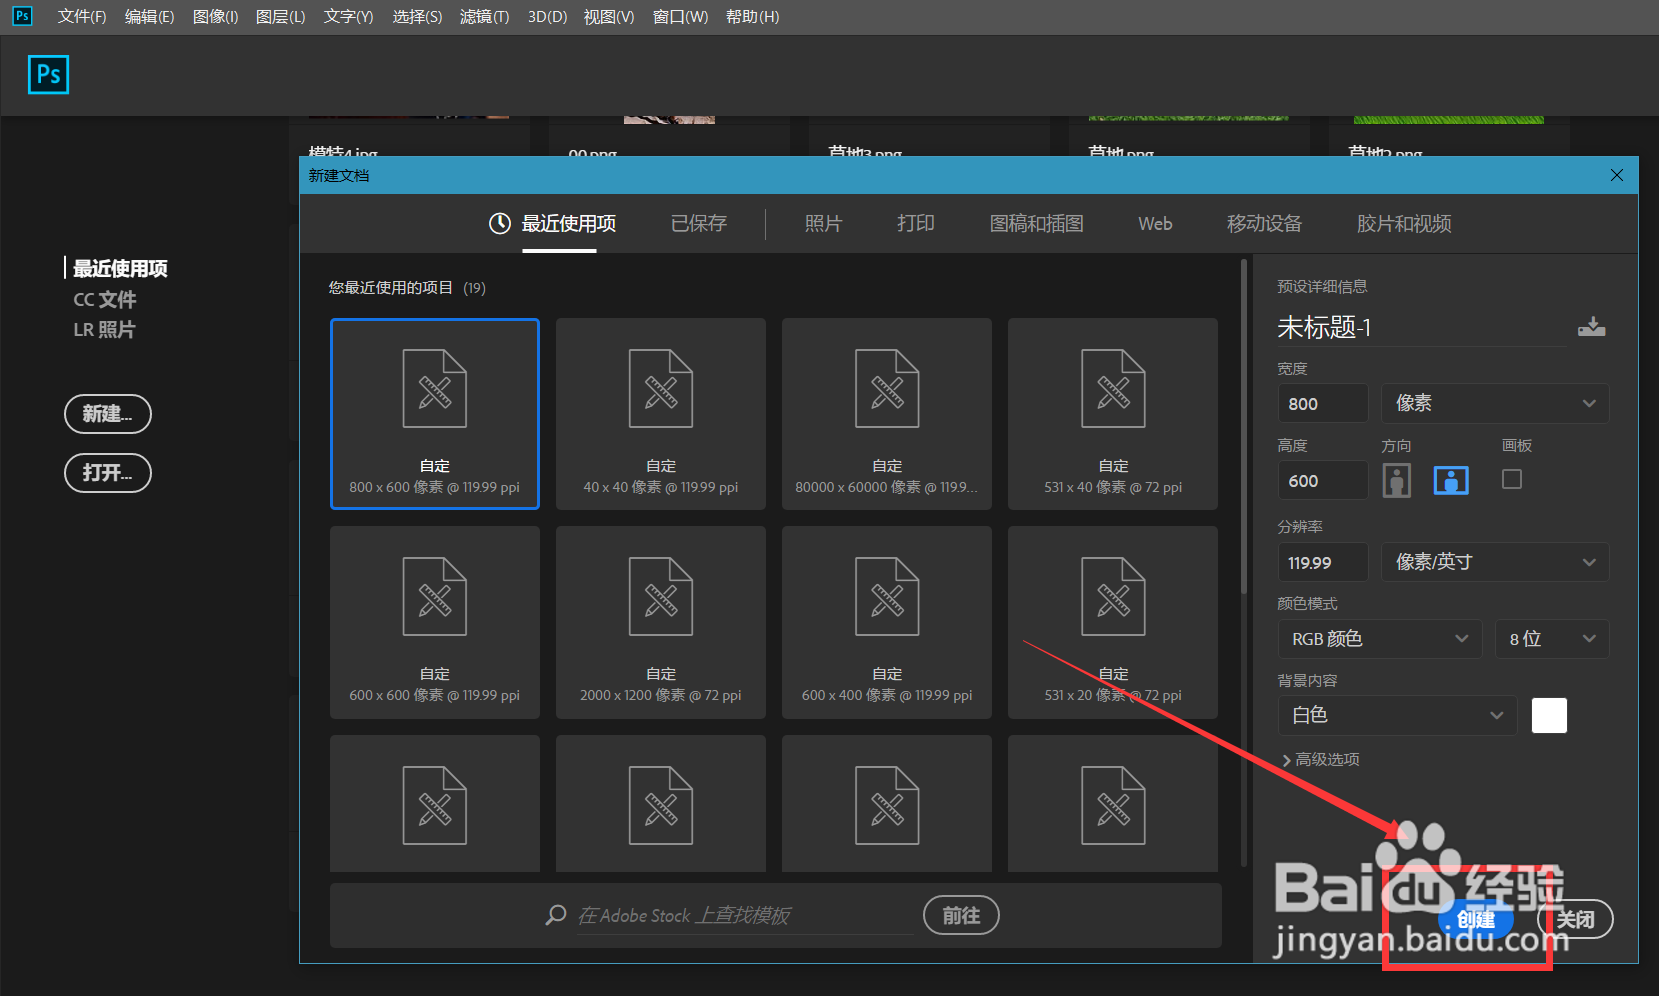Click the height input field showing 600
Image resolution: width=1659 pixels, height=996 pixels.
(x=1323, y=480)
